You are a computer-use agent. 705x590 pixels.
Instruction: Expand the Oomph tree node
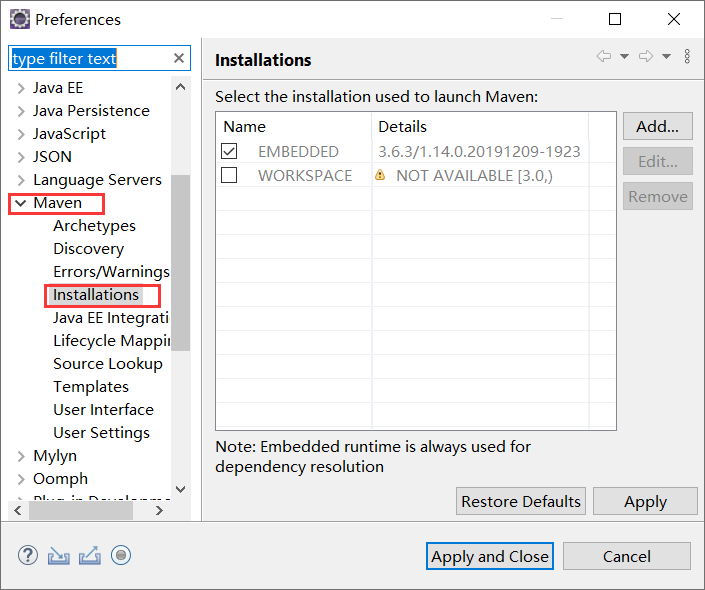(x=21, y=479)
